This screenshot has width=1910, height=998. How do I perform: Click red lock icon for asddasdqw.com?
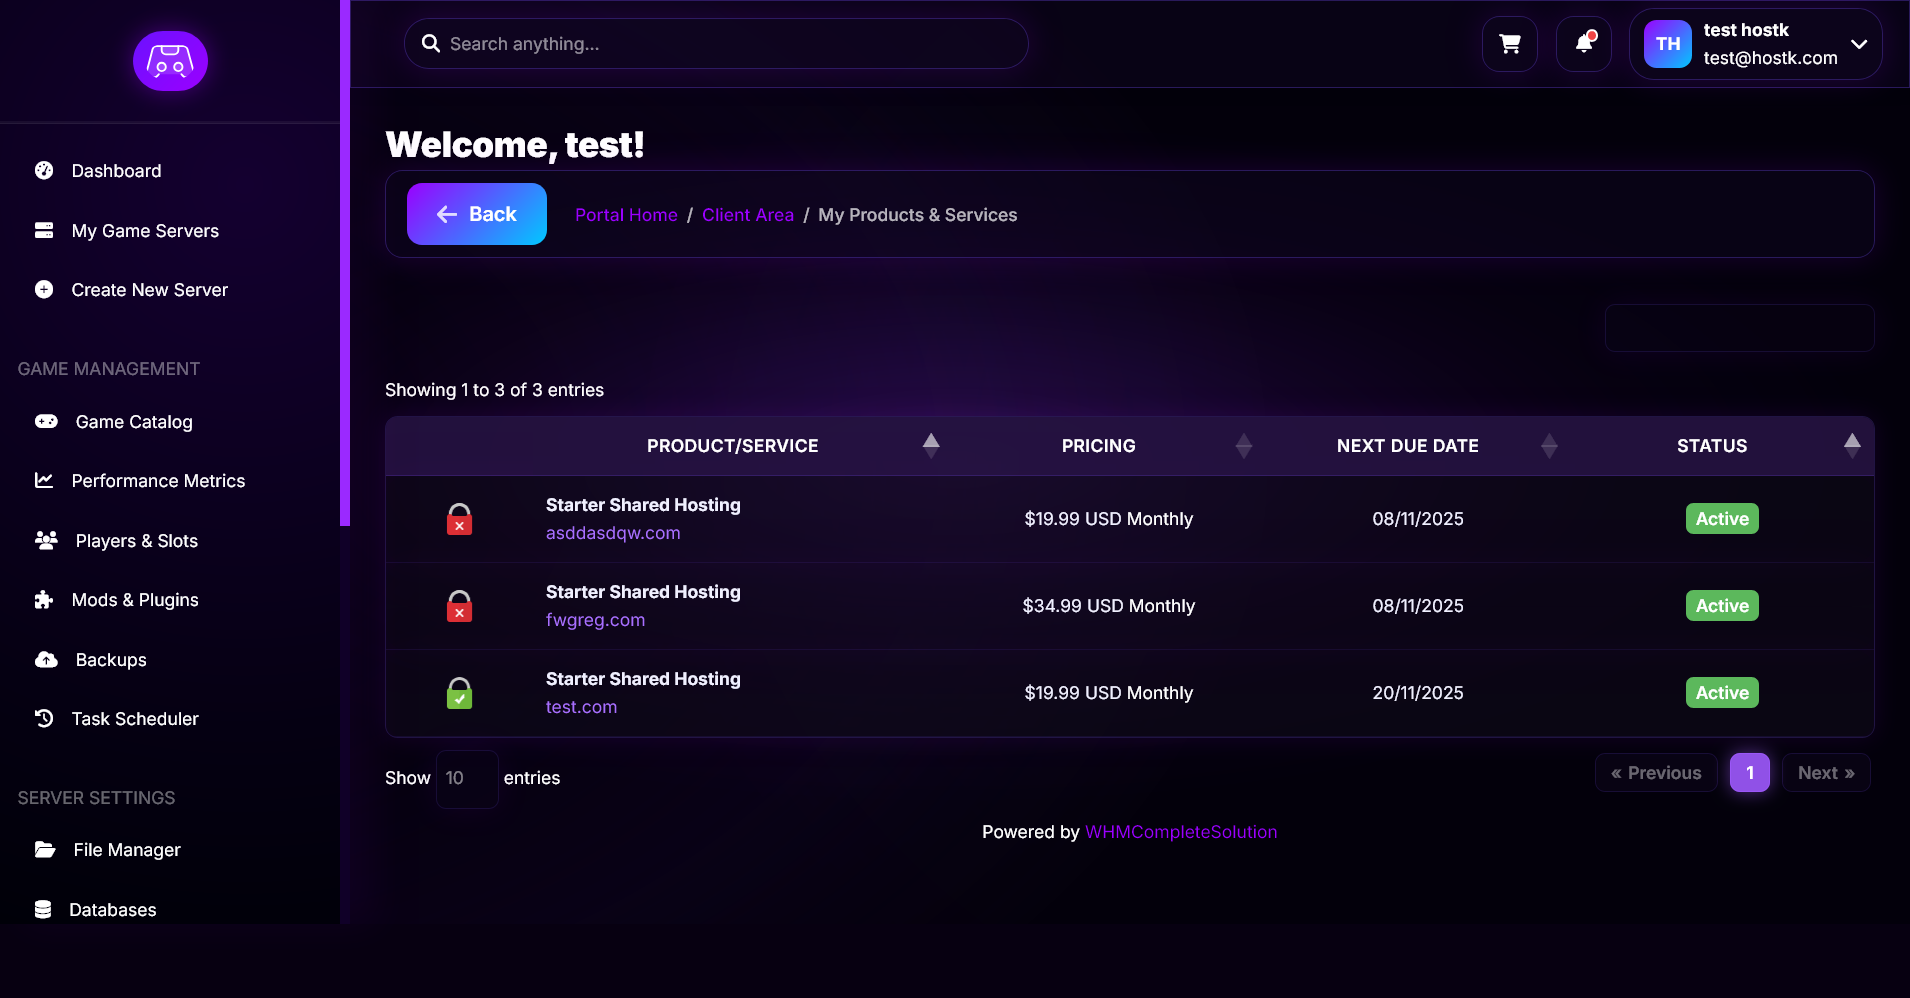[x=459, y=519]
